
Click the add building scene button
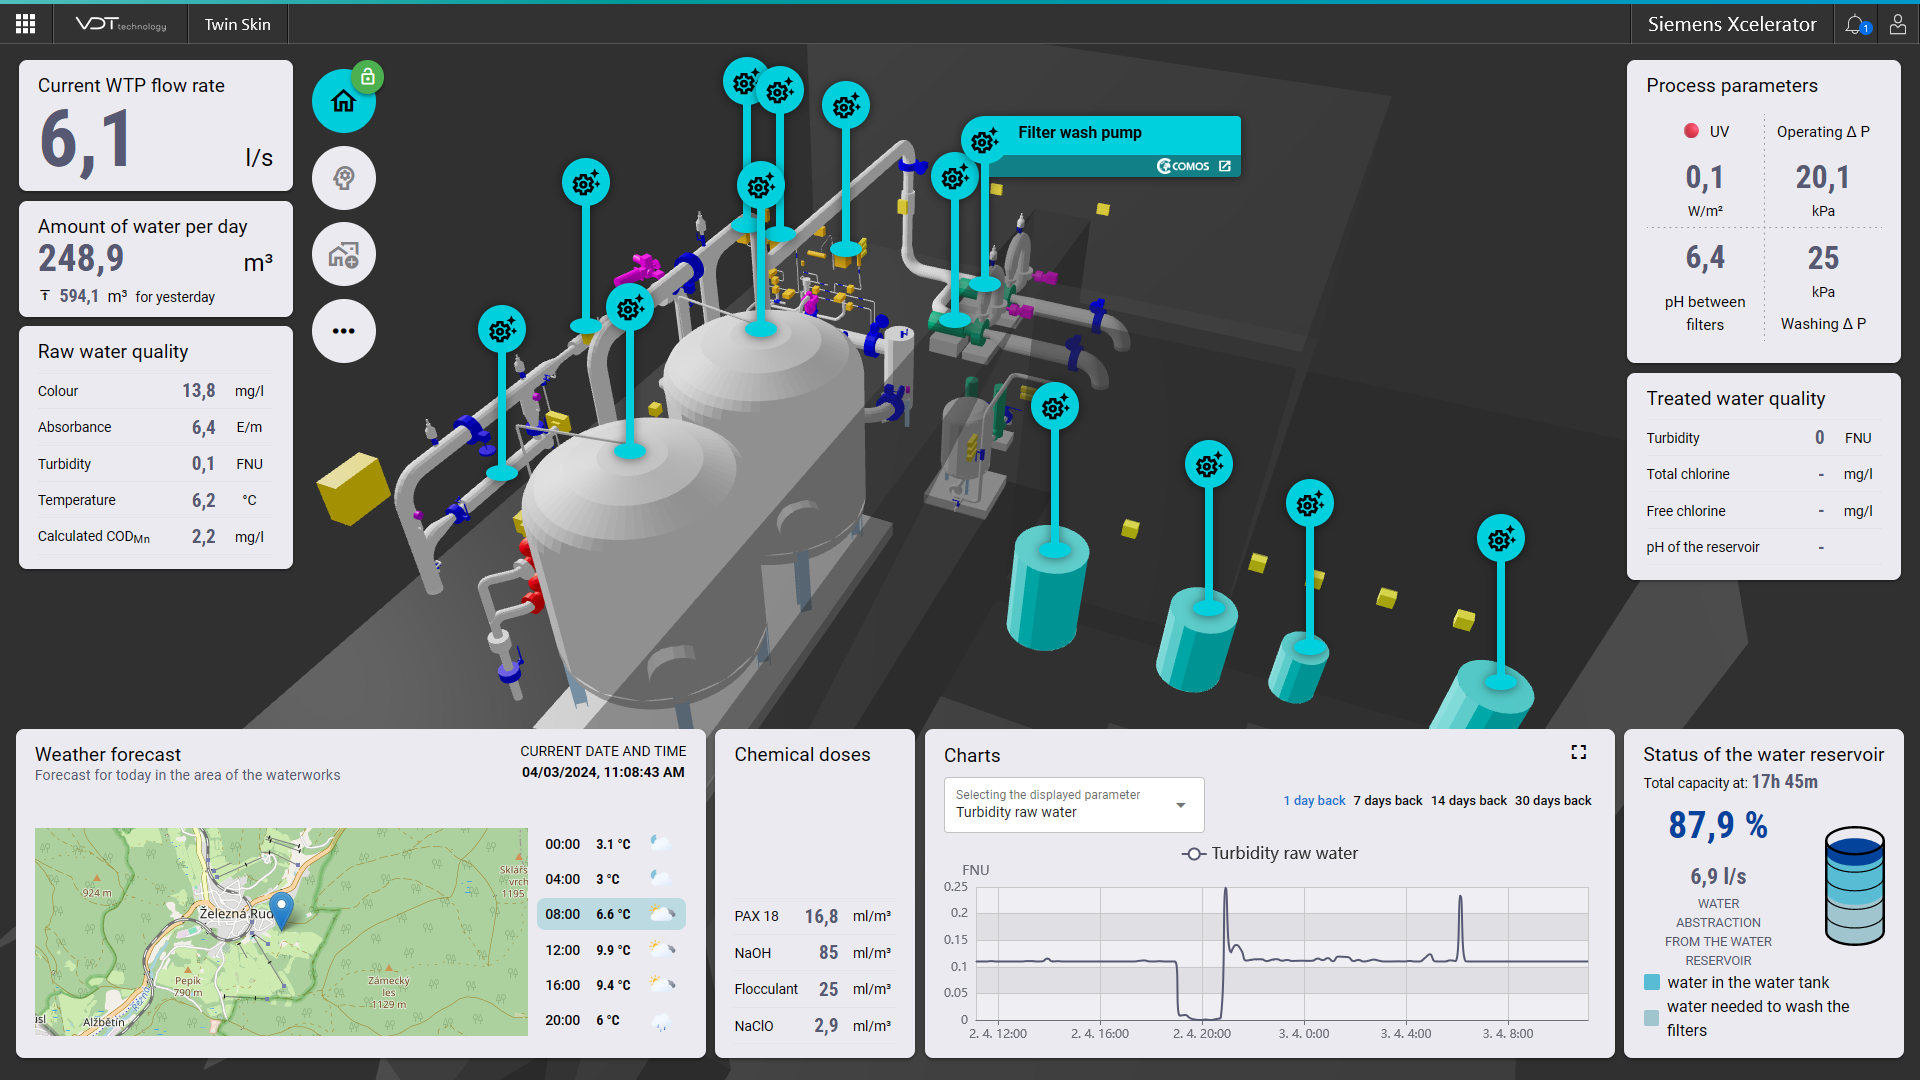(343, 255)
